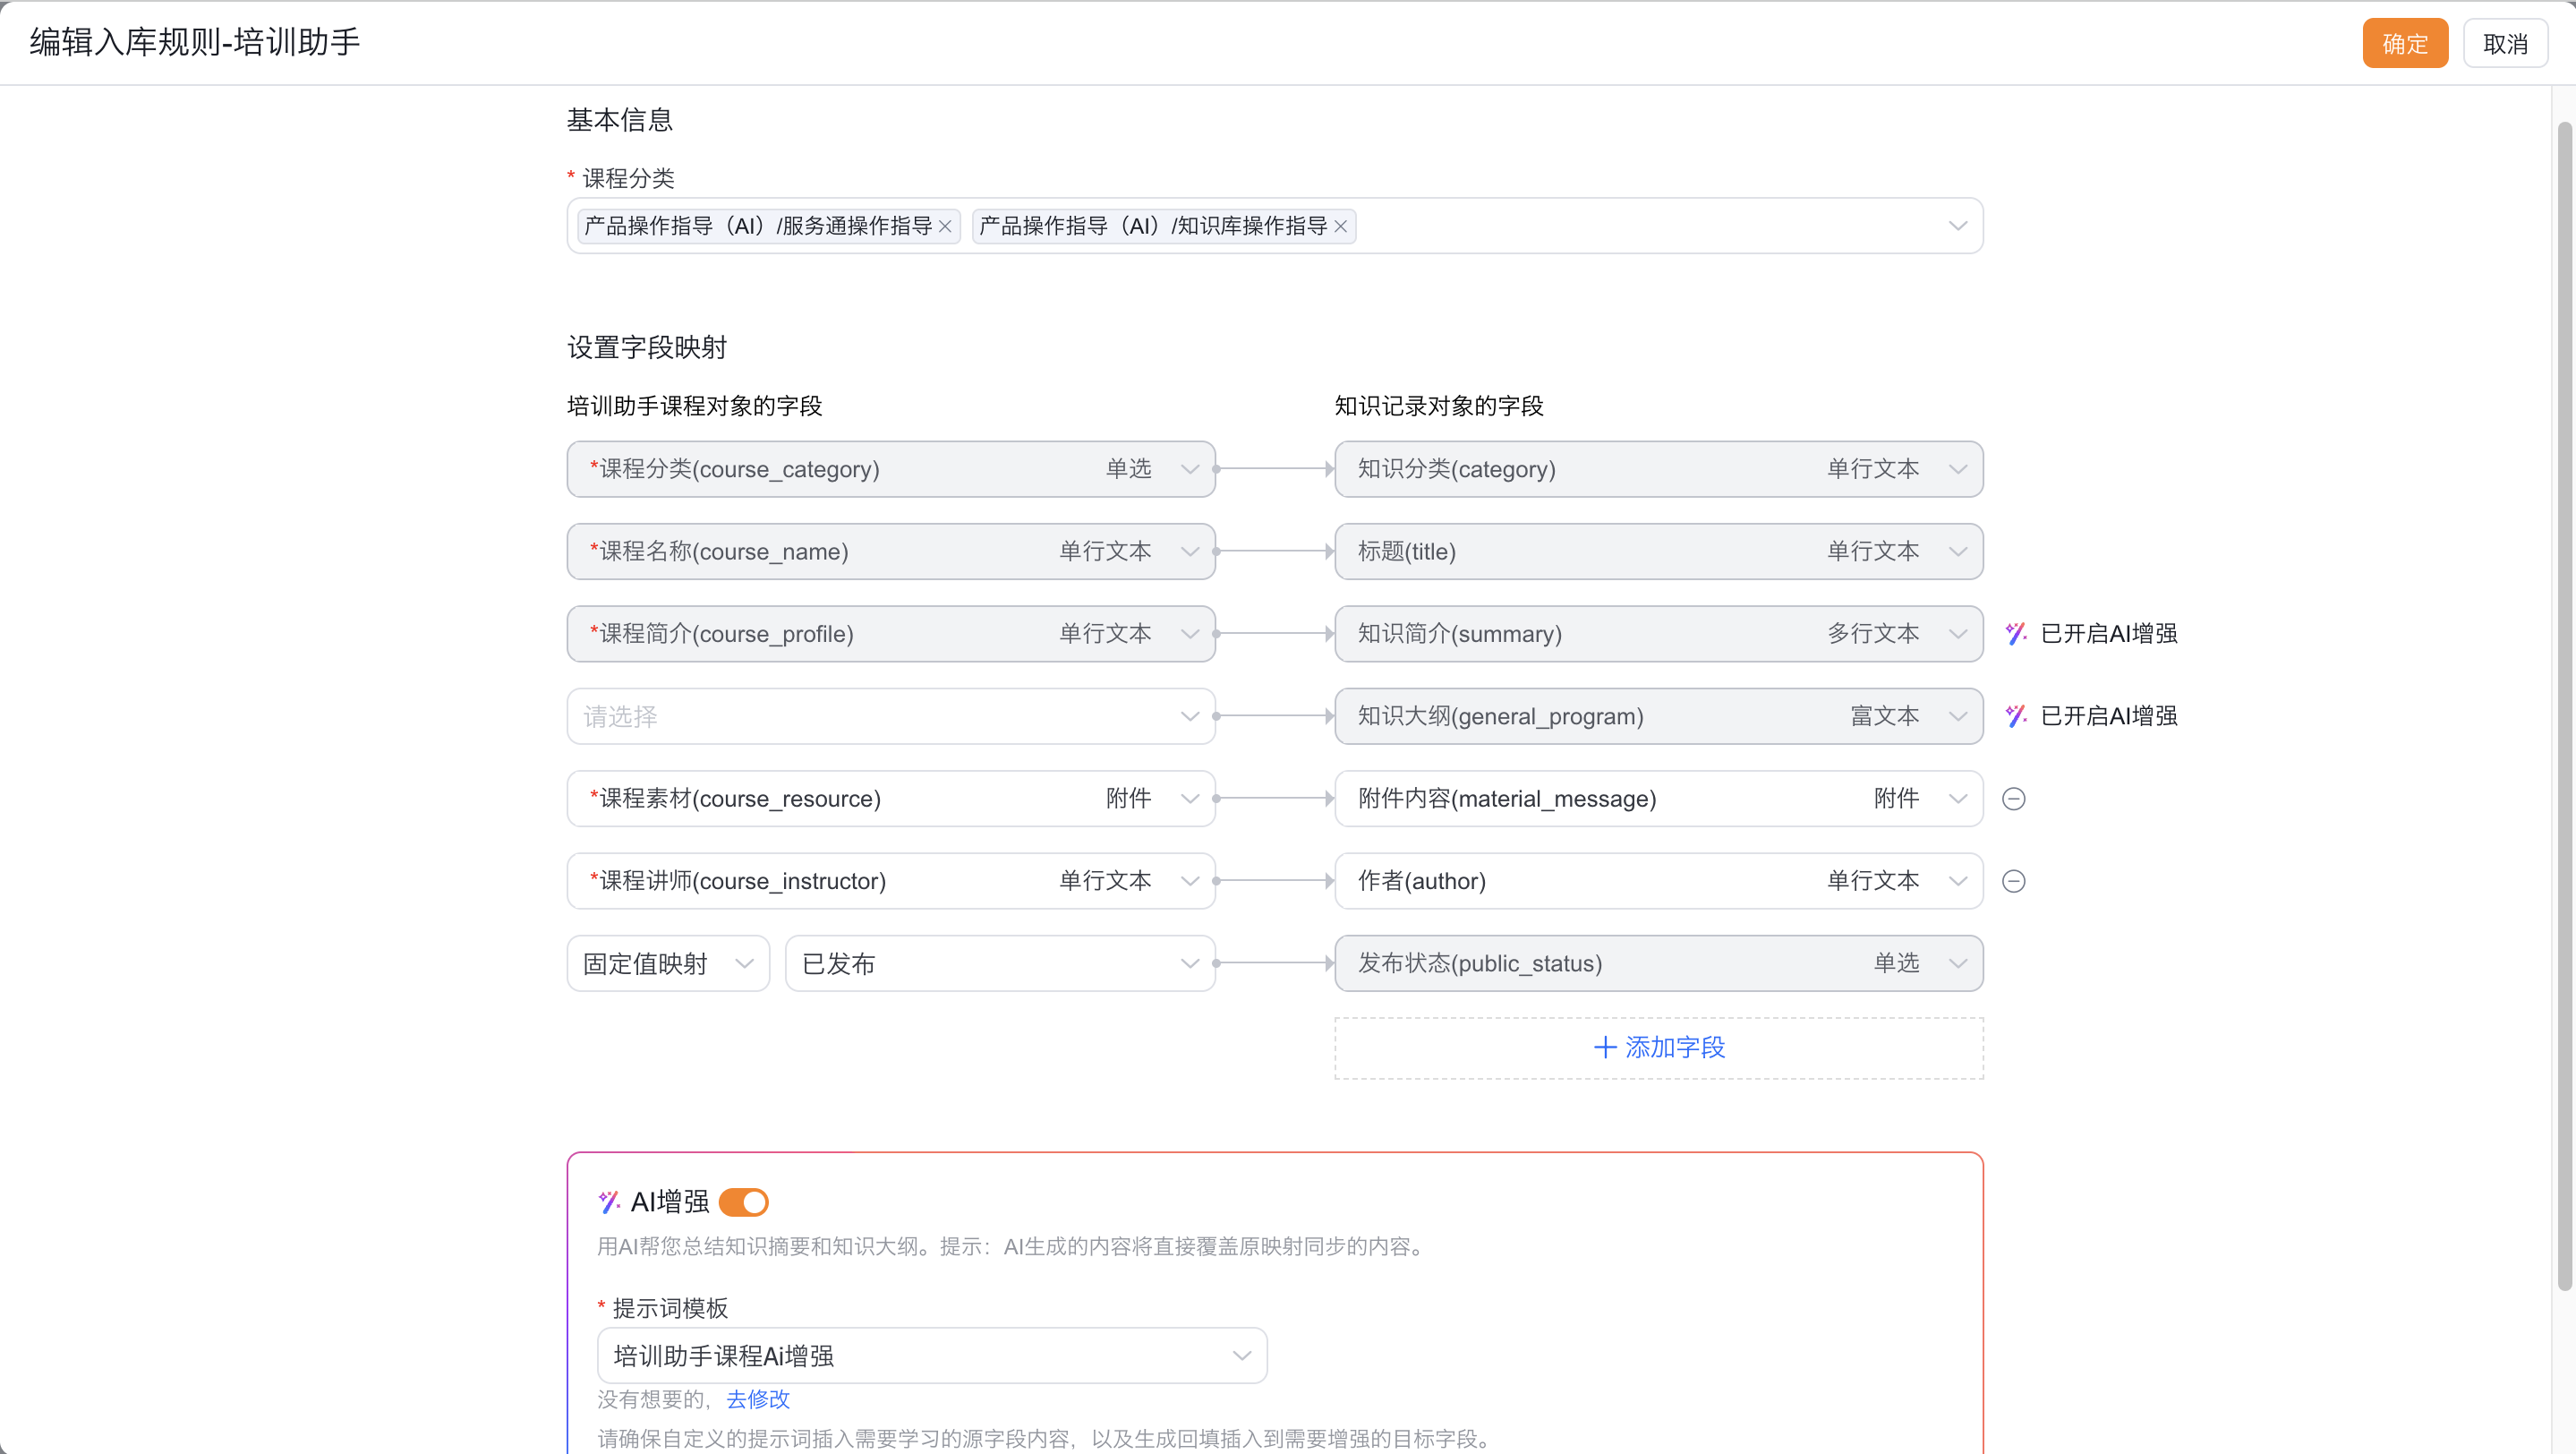2576x1454 pixels.
Task: Click the 培训助手课程对象的字段 column header
Action: 694,405
